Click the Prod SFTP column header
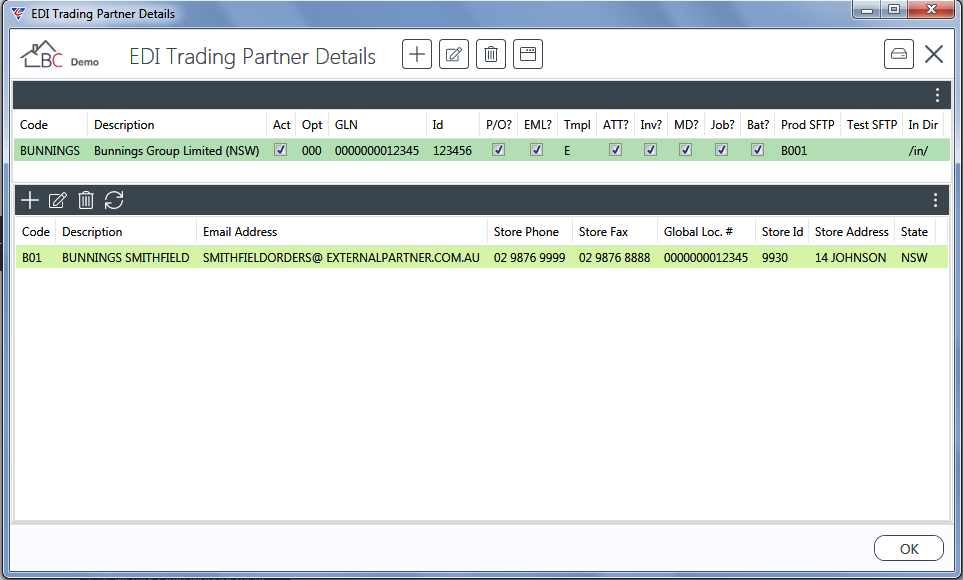 coord(808,125)
